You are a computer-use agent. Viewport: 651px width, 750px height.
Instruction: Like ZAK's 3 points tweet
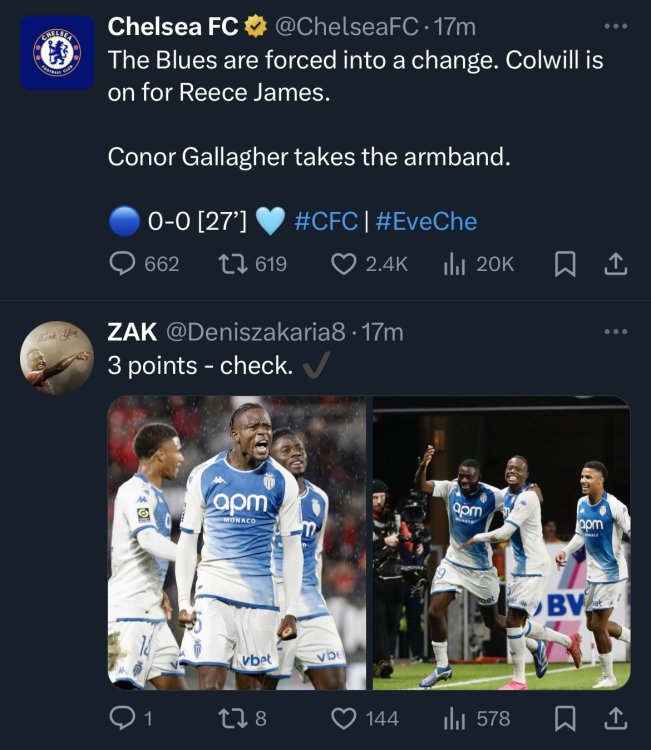[365, 718]
